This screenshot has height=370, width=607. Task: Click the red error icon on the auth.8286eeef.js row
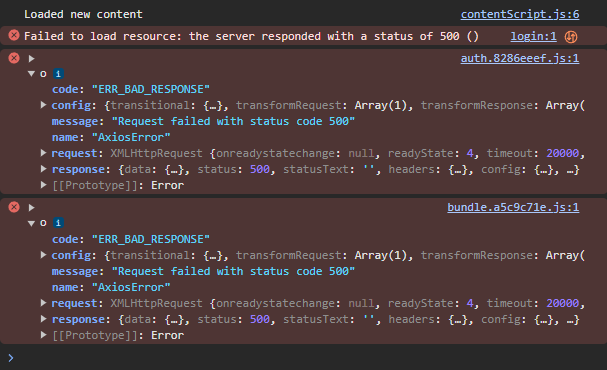pyautogui.click(x=14, y=58)
